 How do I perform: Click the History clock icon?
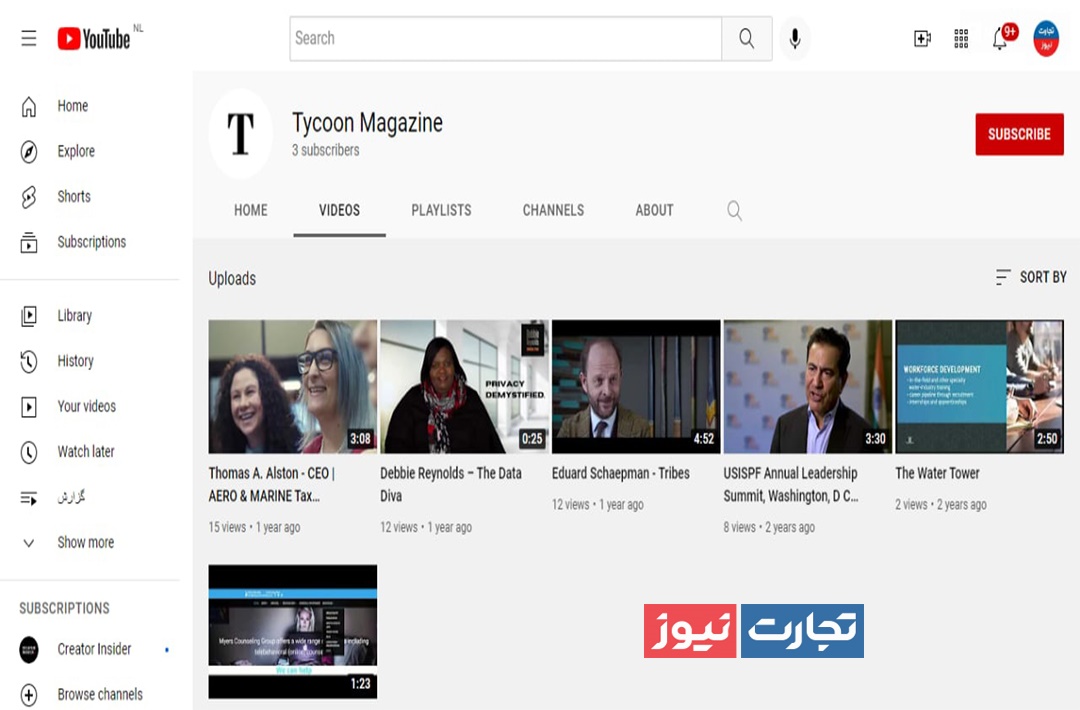coord(29,362)
